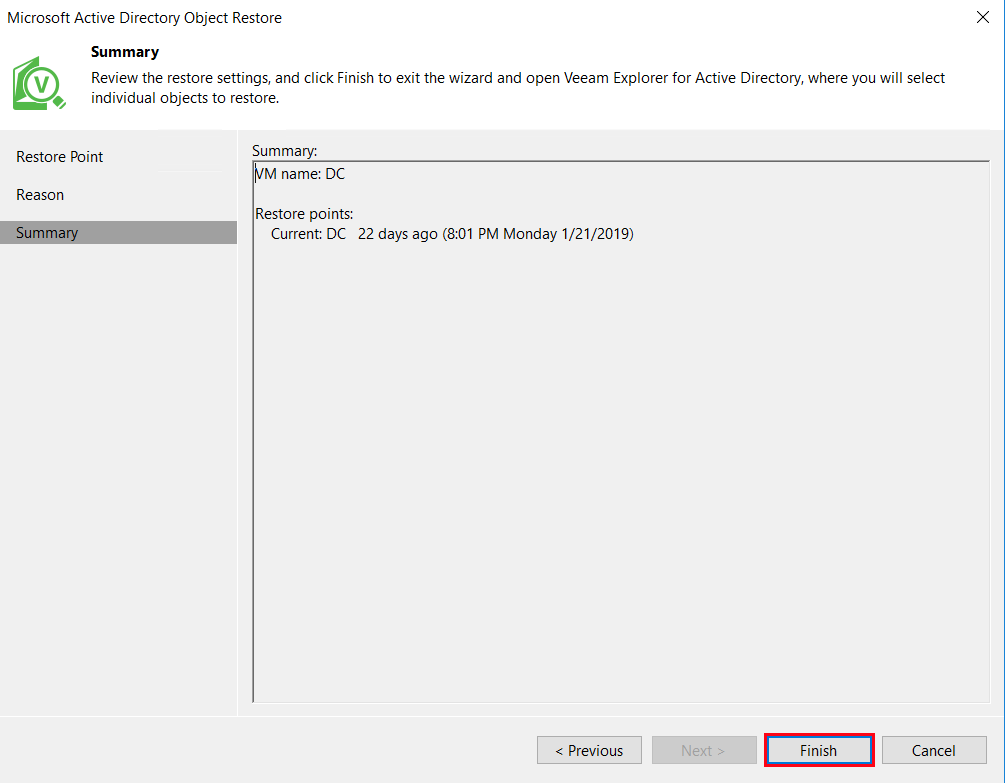Click the 'VM name: DC' line
The height and width of the screenshot is (783, 1005).
point(300,174)
